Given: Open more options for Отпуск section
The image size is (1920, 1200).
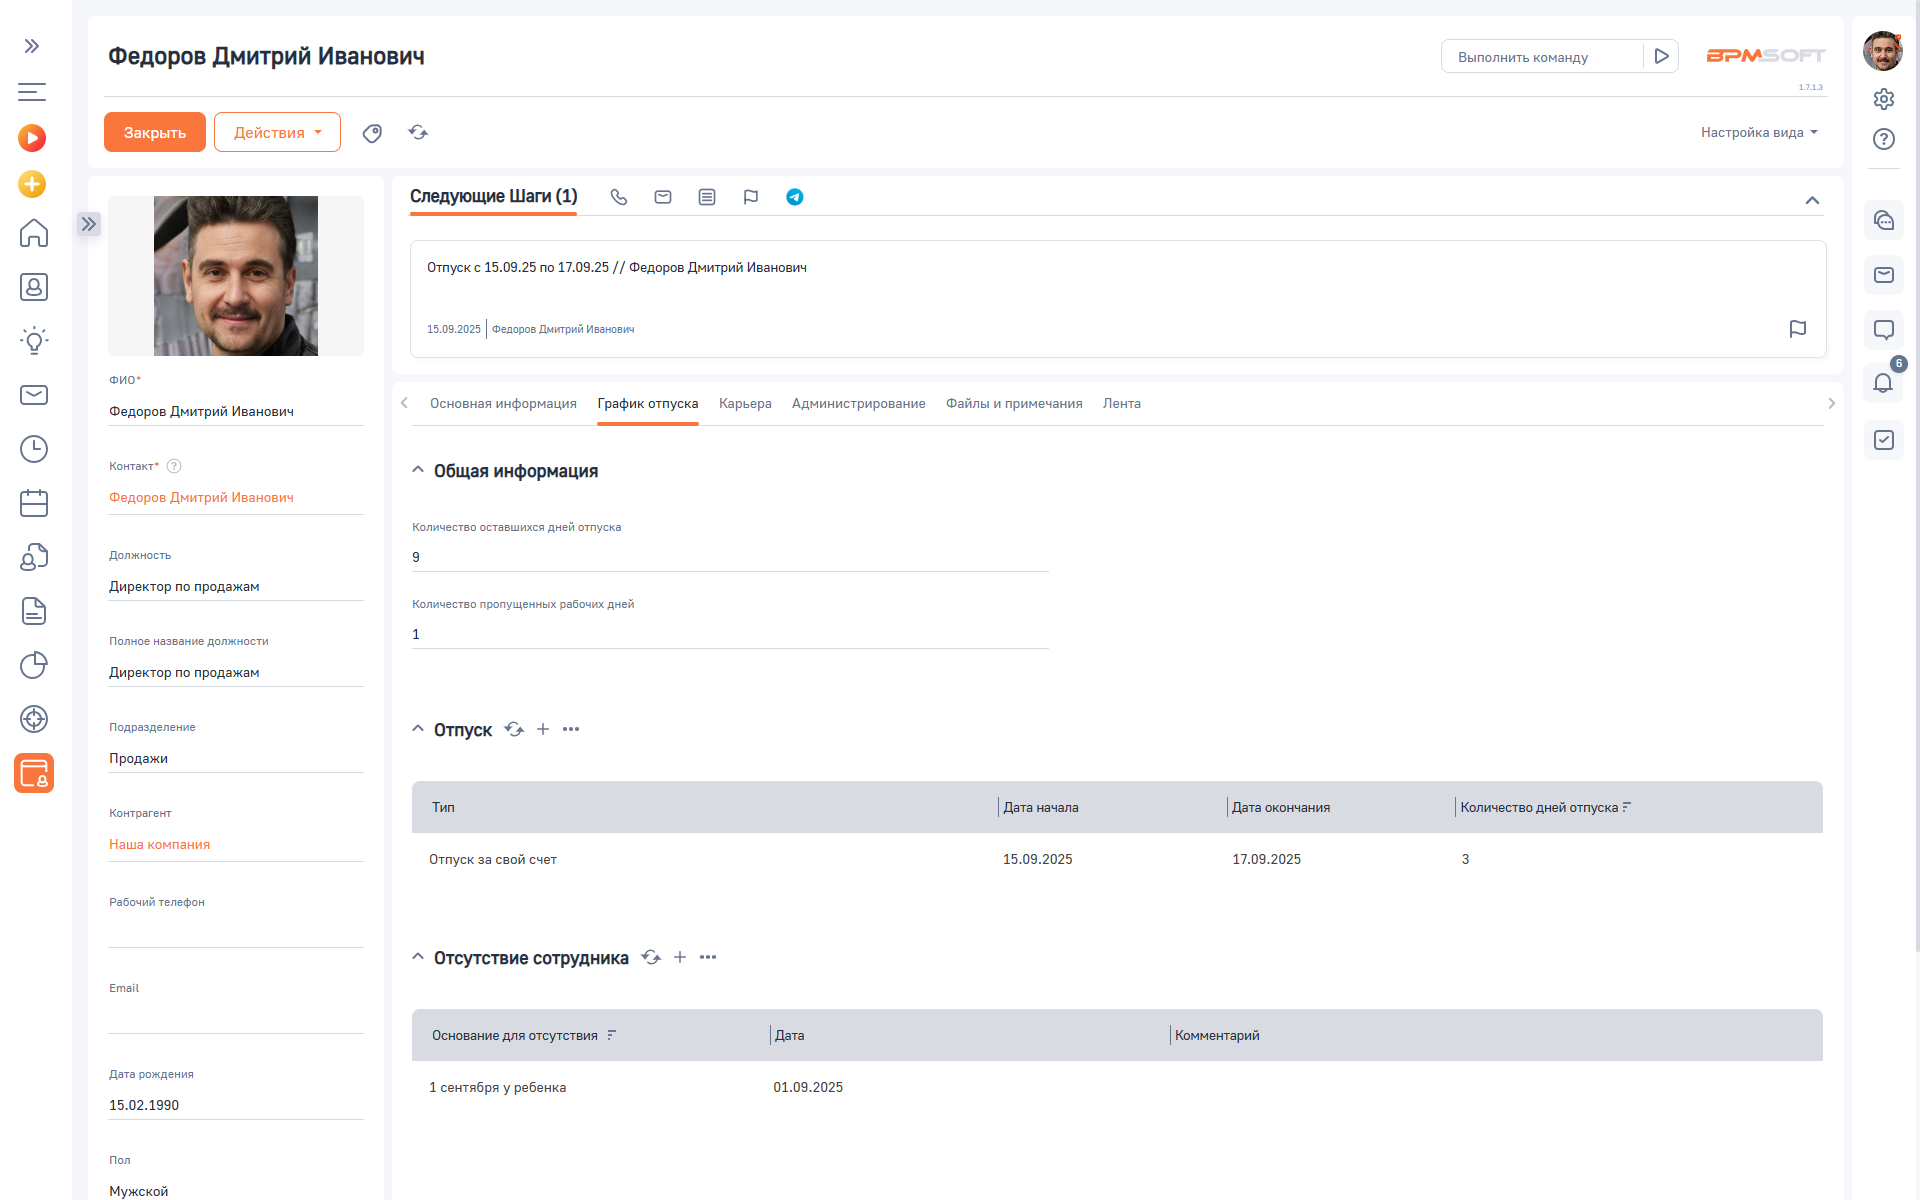Looking at the screenshot, I should coord(571,729).
